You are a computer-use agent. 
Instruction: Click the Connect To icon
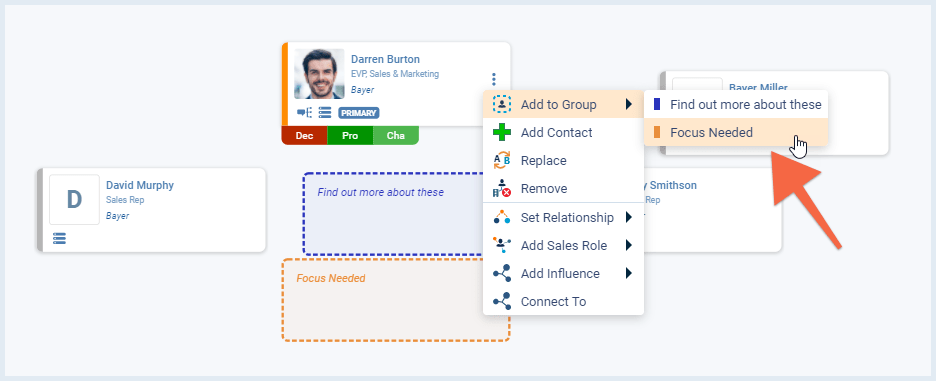[502, 302]
